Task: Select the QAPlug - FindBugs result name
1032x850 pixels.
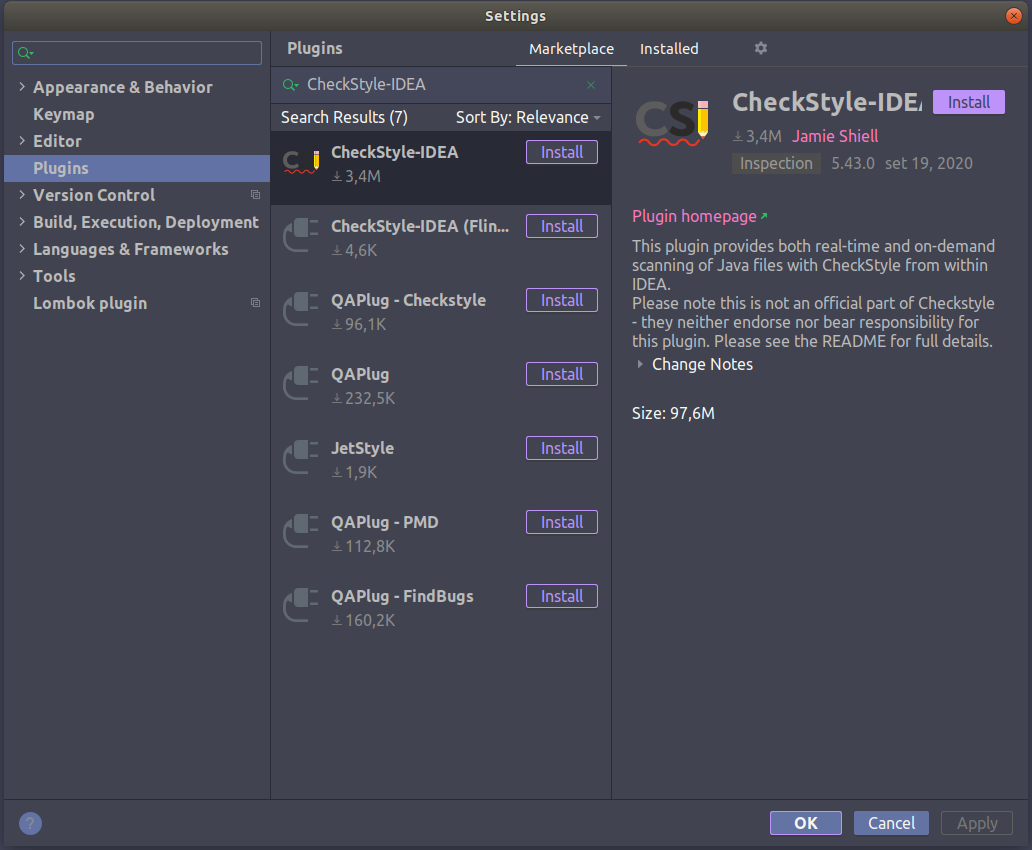Action: pos(402,597)
